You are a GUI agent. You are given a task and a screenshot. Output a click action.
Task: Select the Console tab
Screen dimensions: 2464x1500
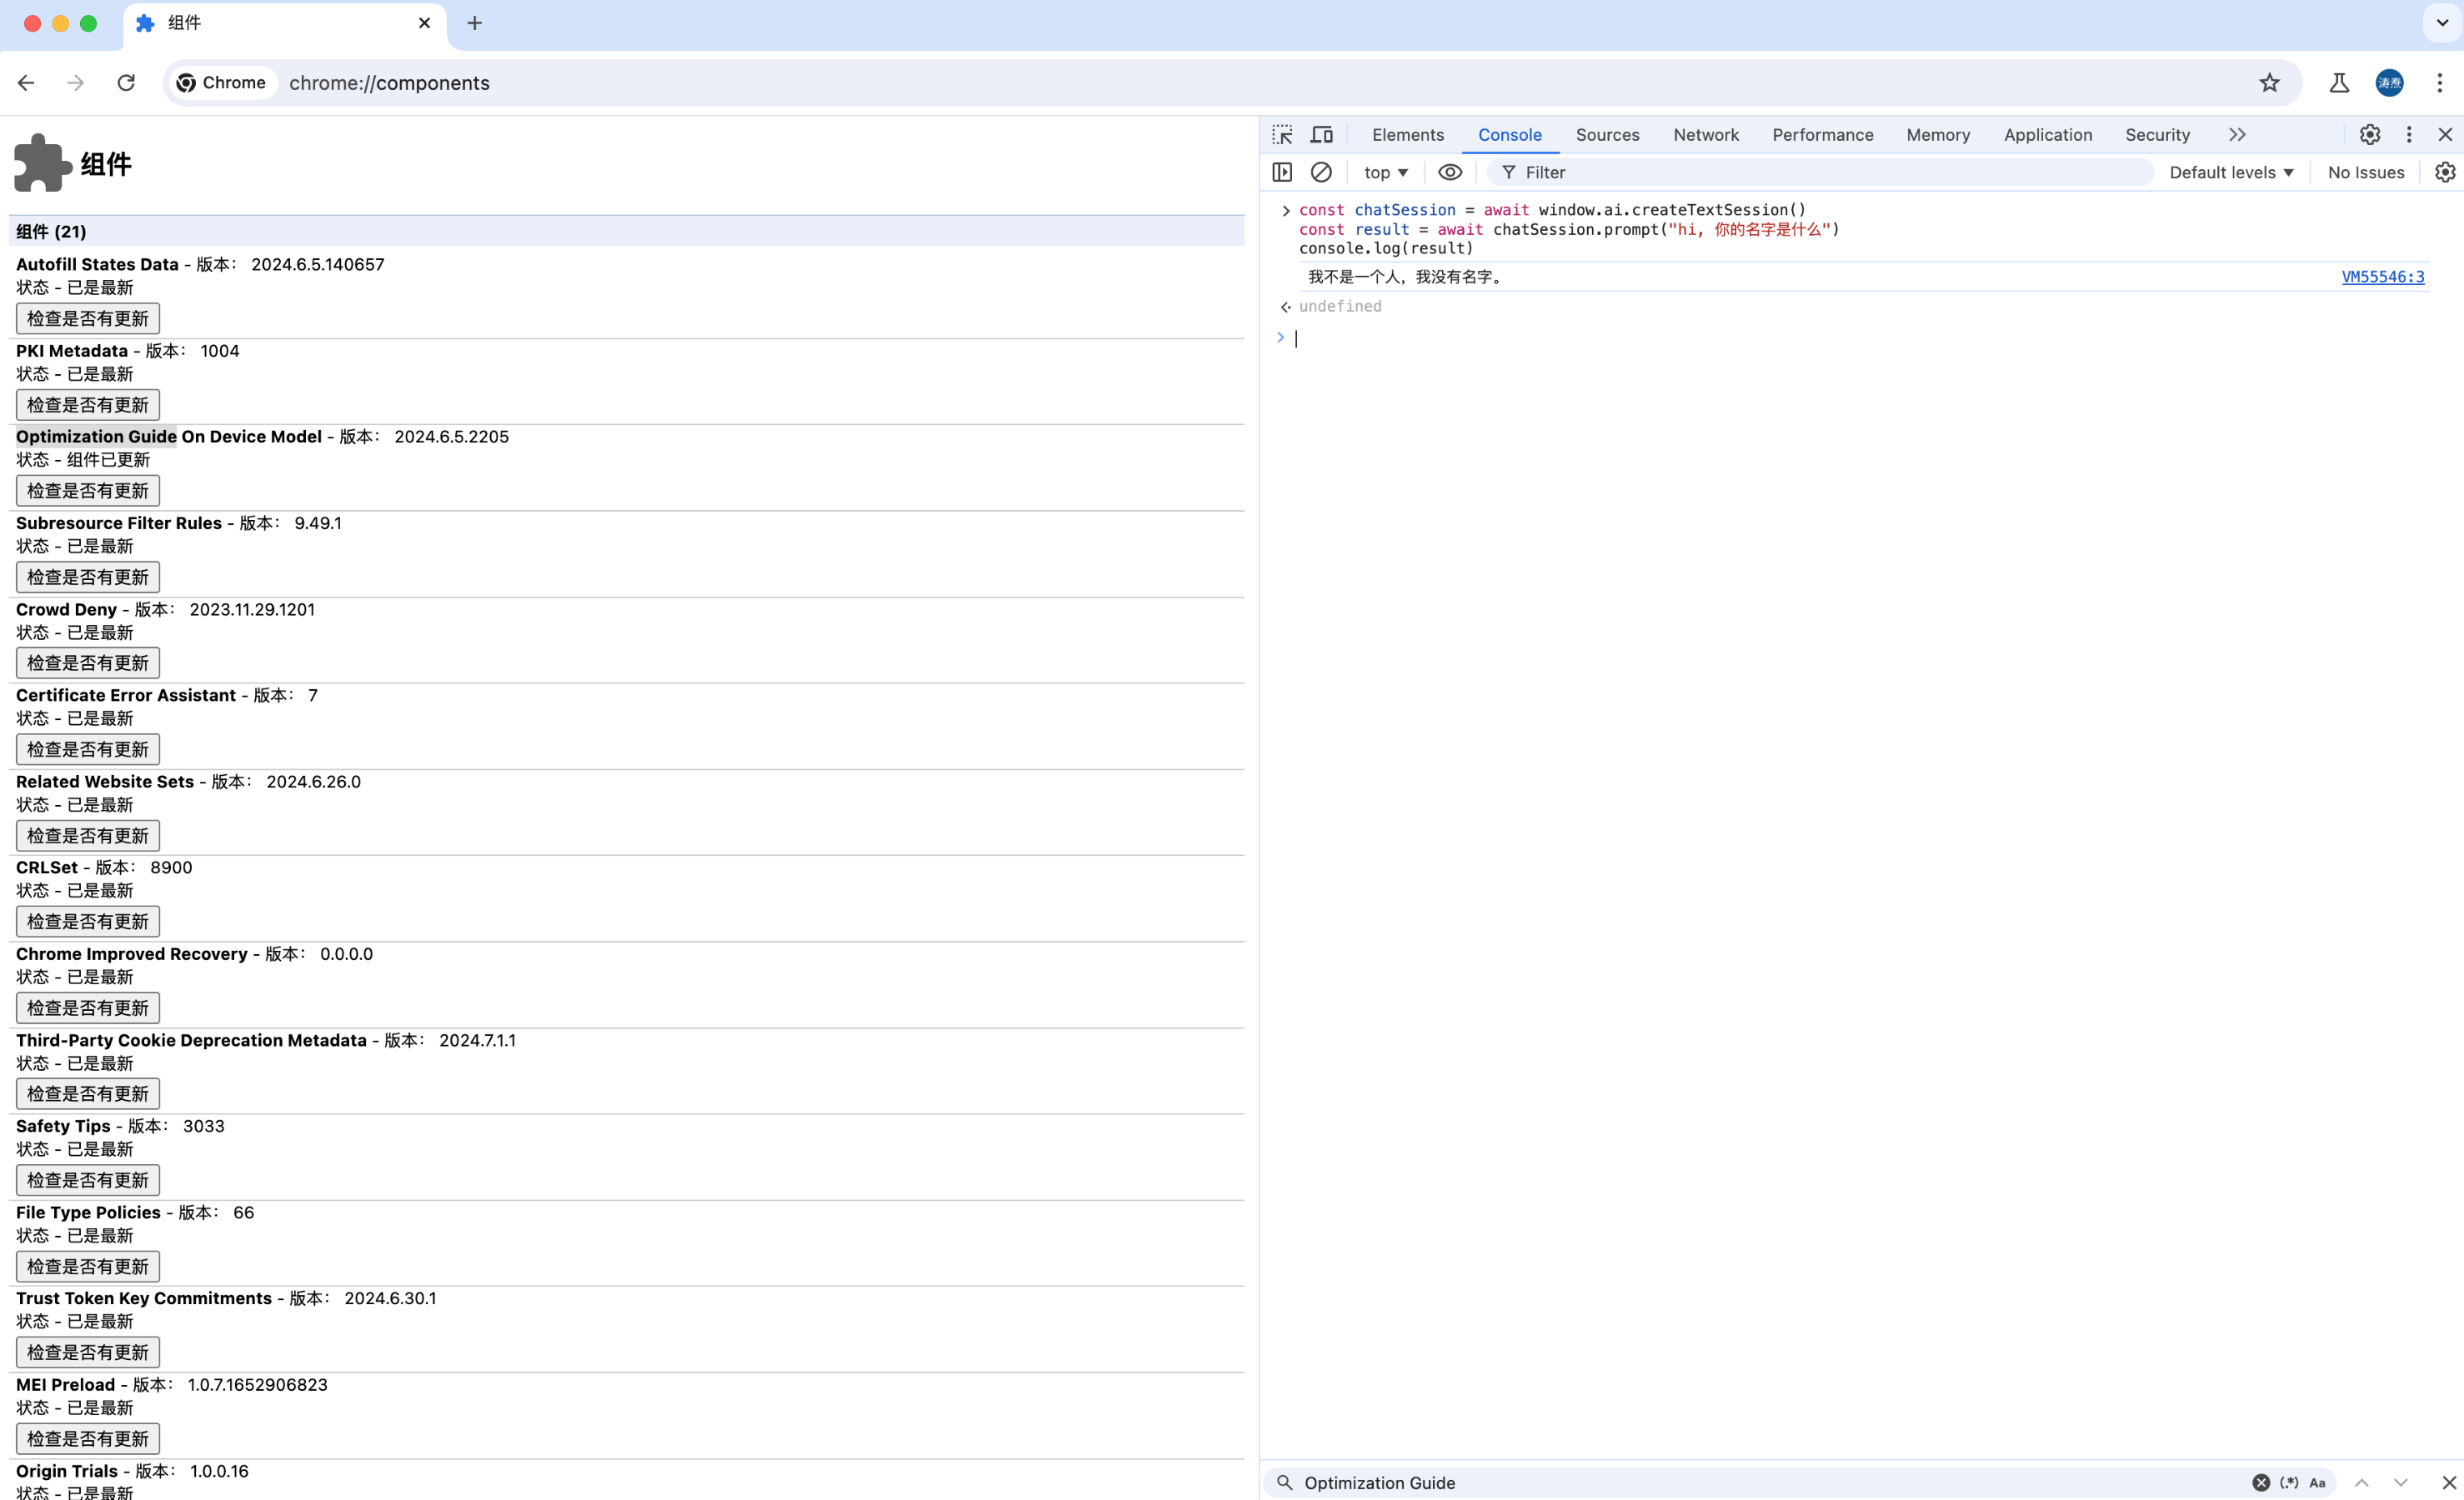tap(1509, 135)
